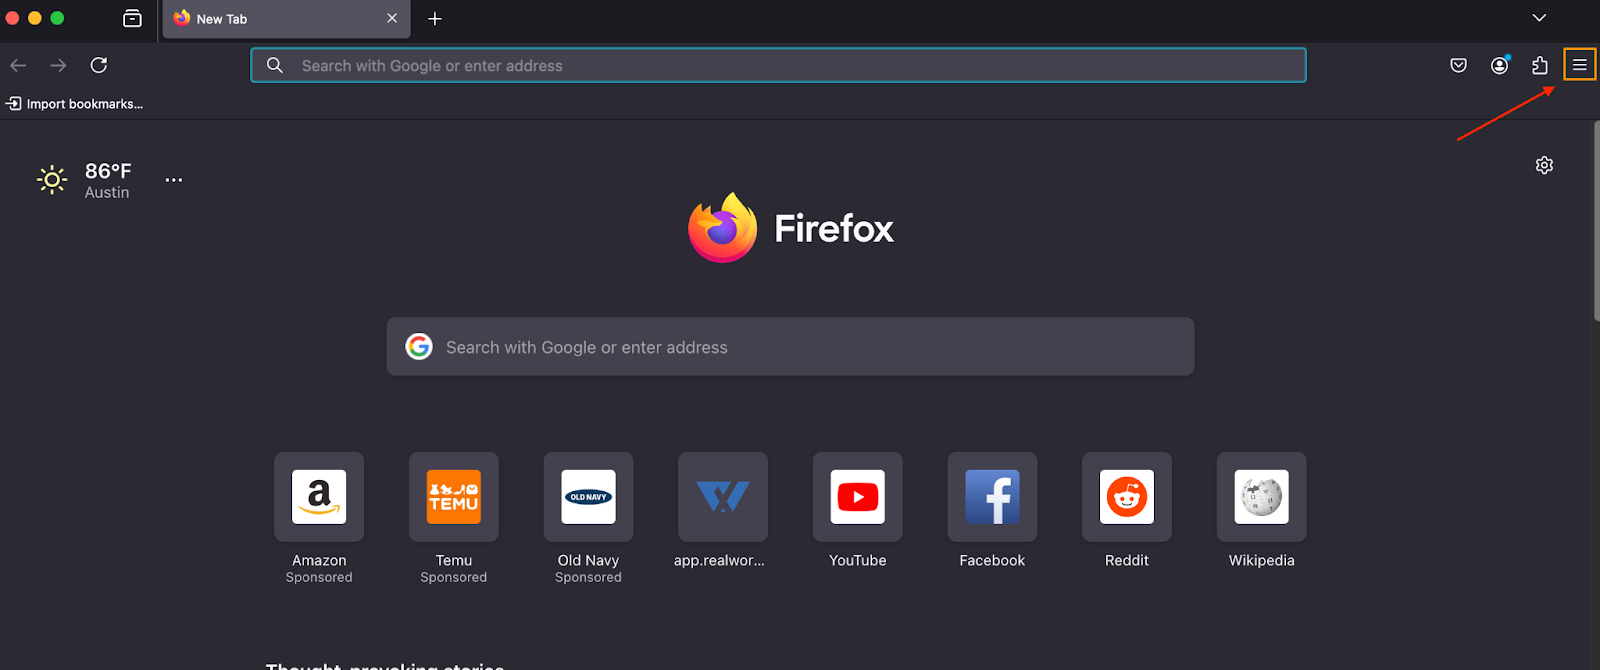Close the New Tab tab
Image resolution: width=1600 pixels, height=670 pixels.
[x=392, y=18]
